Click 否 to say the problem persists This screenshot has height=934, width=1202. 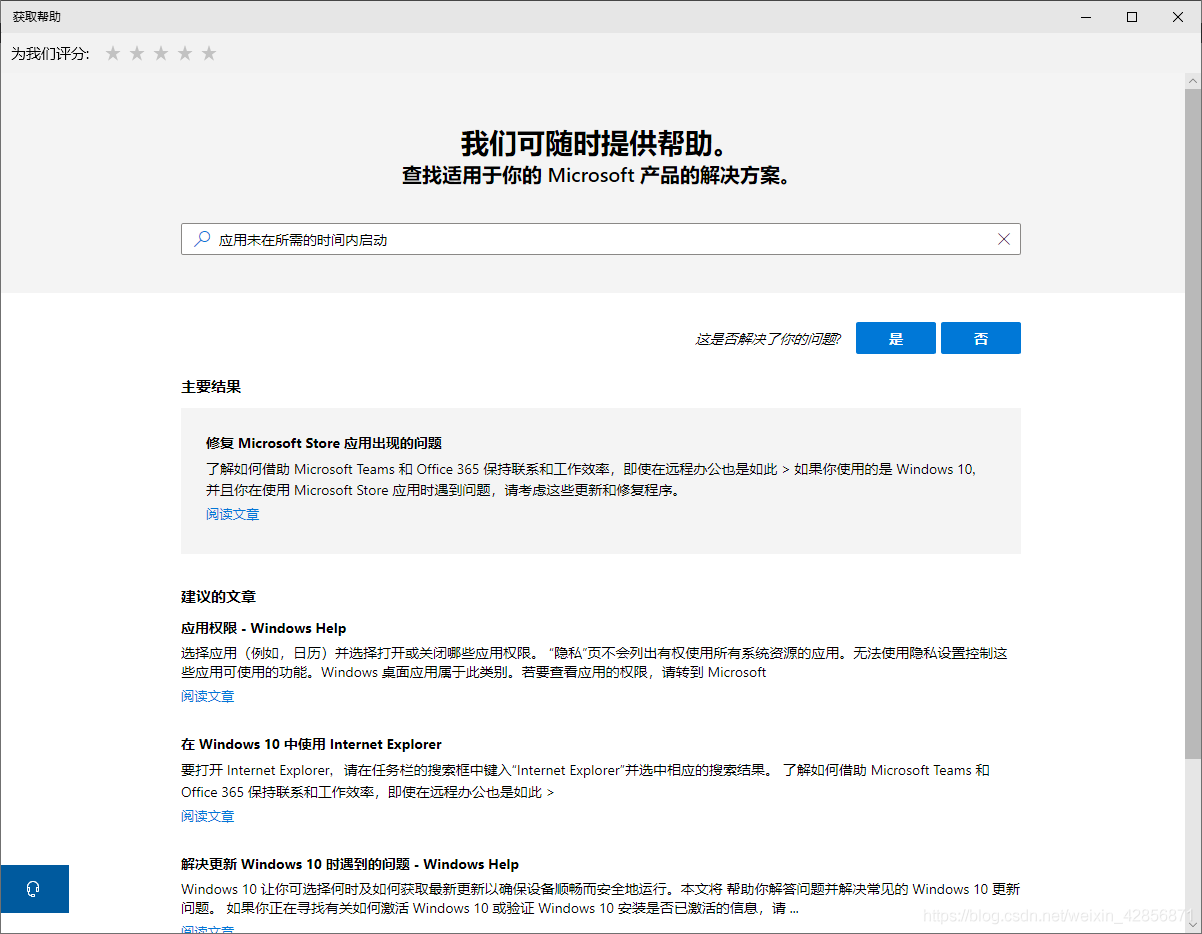click(980, 338)
